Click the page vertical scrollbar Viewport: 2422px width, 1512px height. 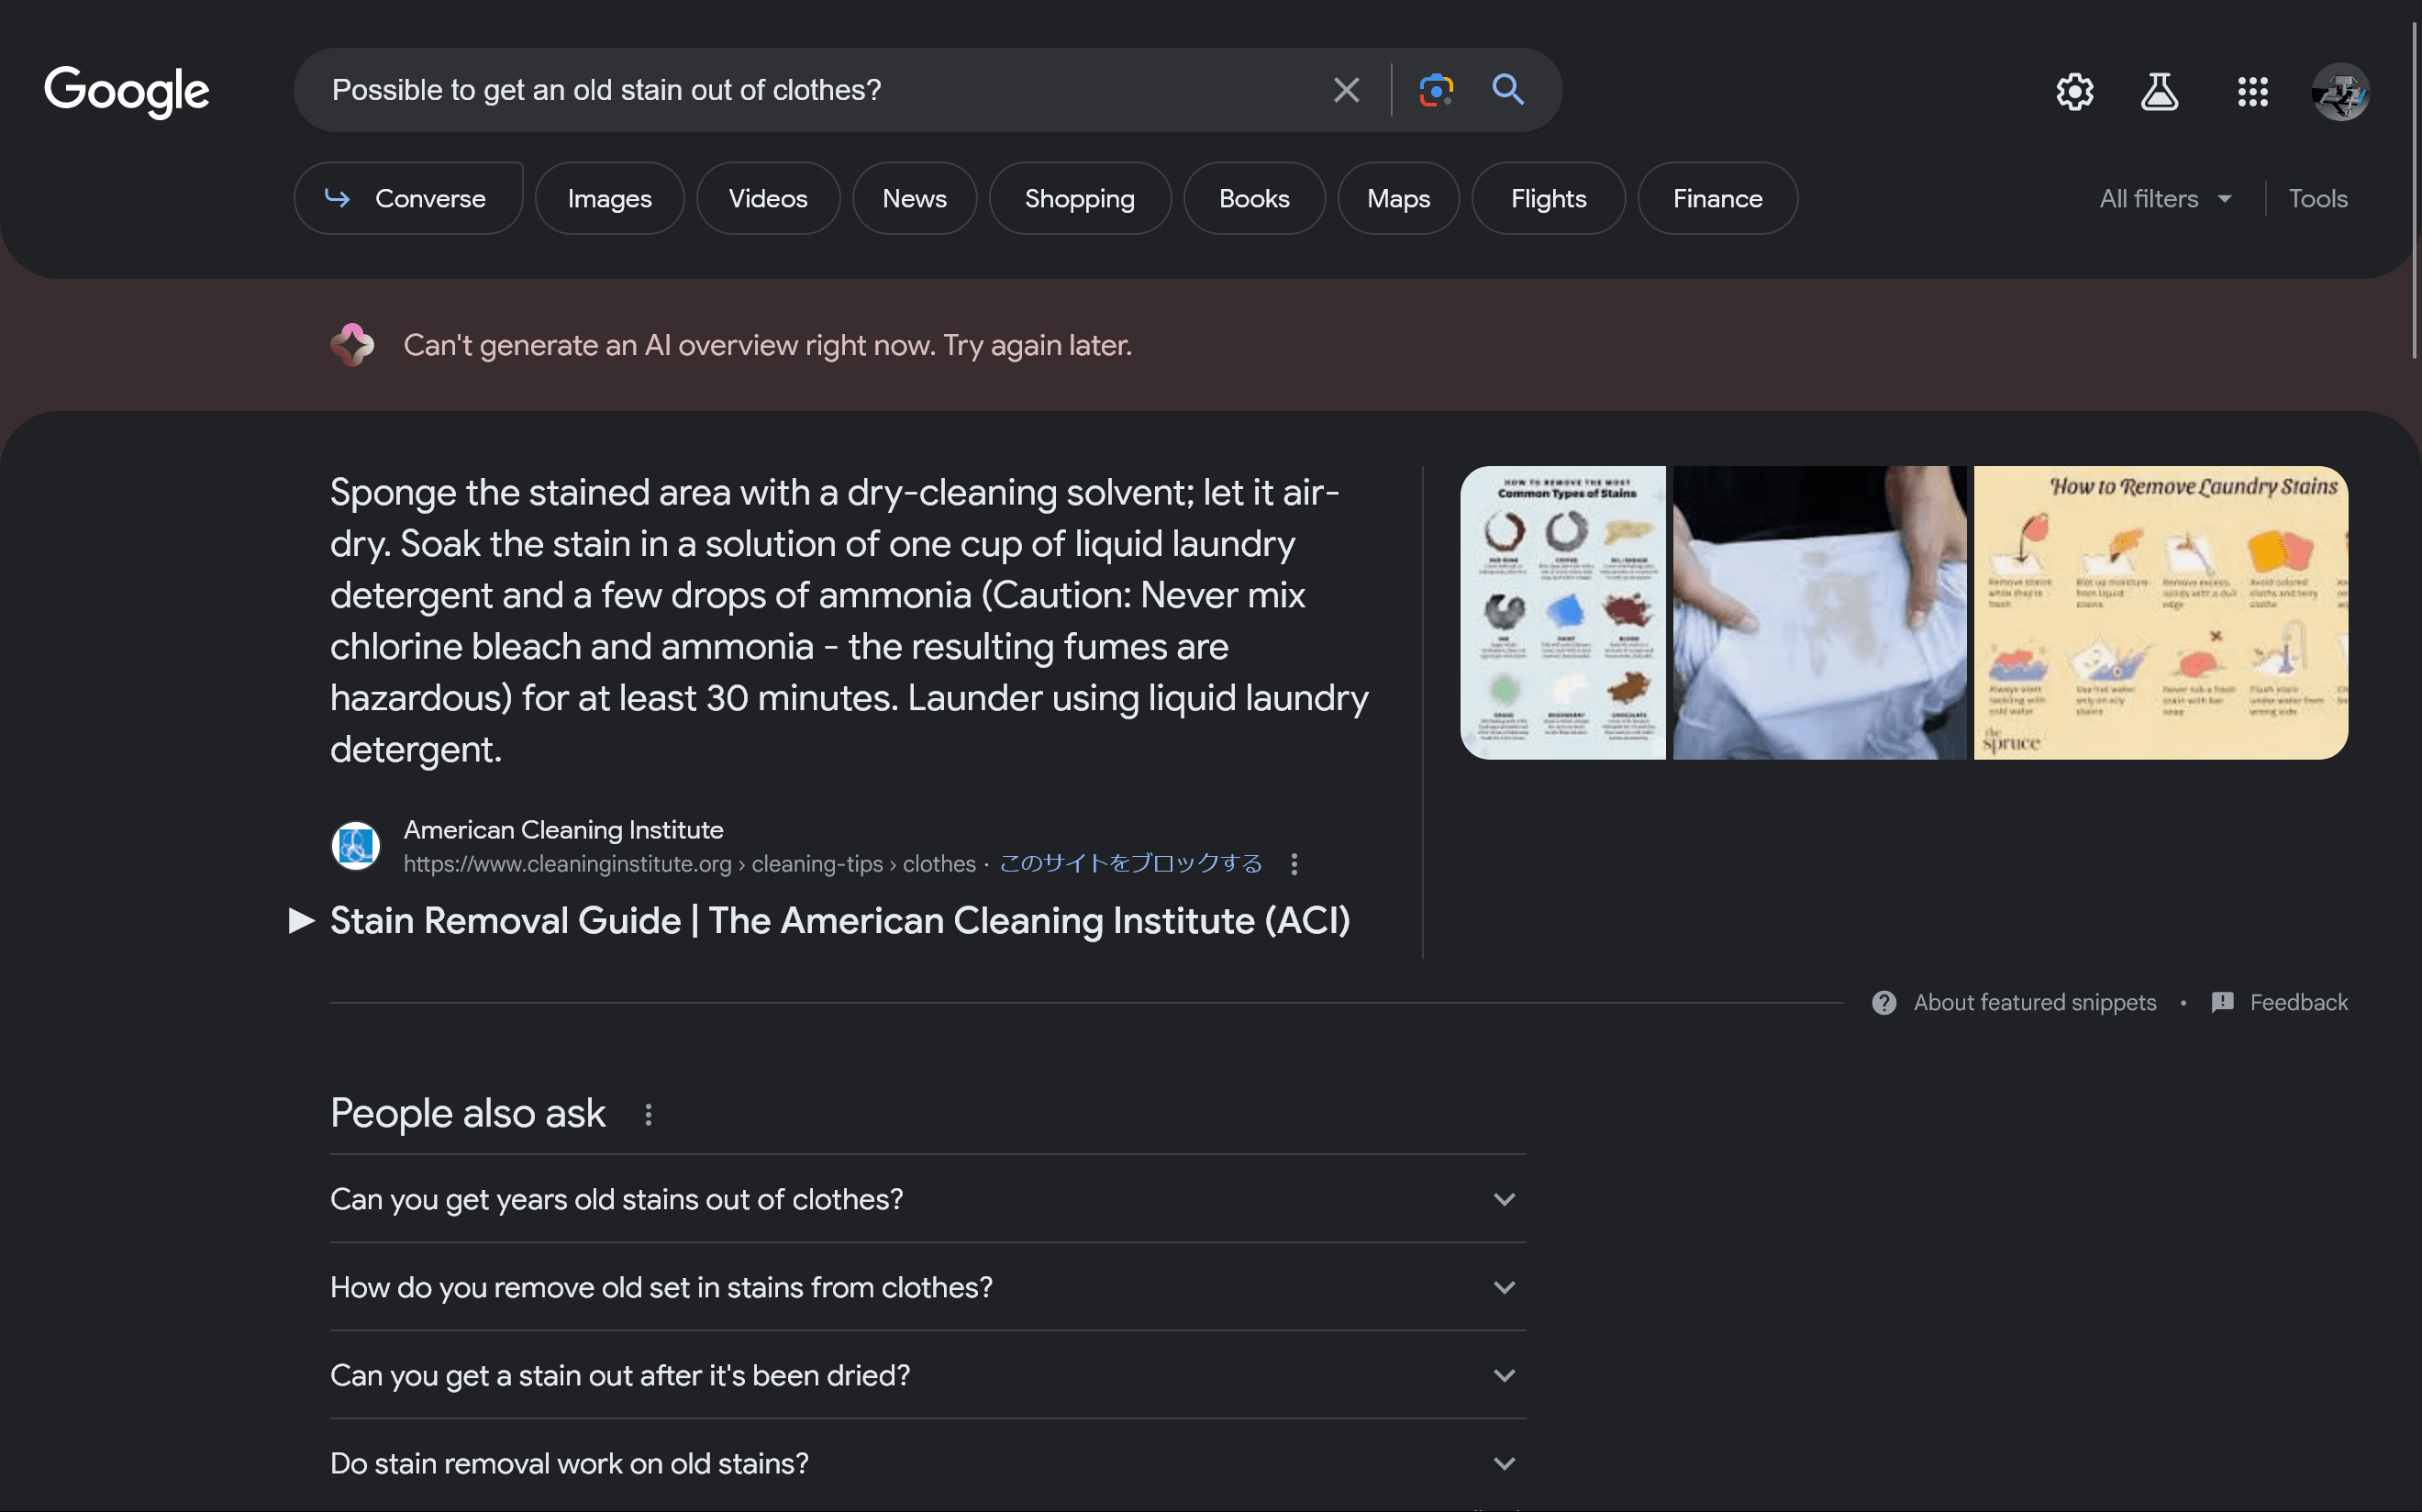2414,190
